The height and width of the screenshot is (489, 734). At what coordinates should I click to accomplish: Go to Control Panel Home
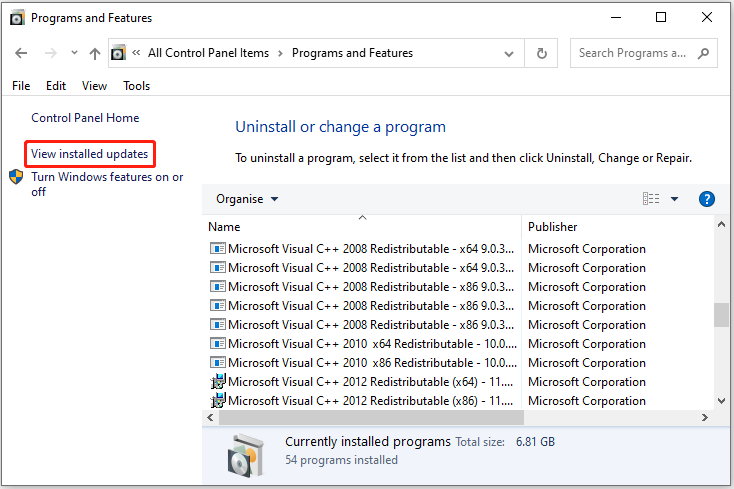[85, 118]
